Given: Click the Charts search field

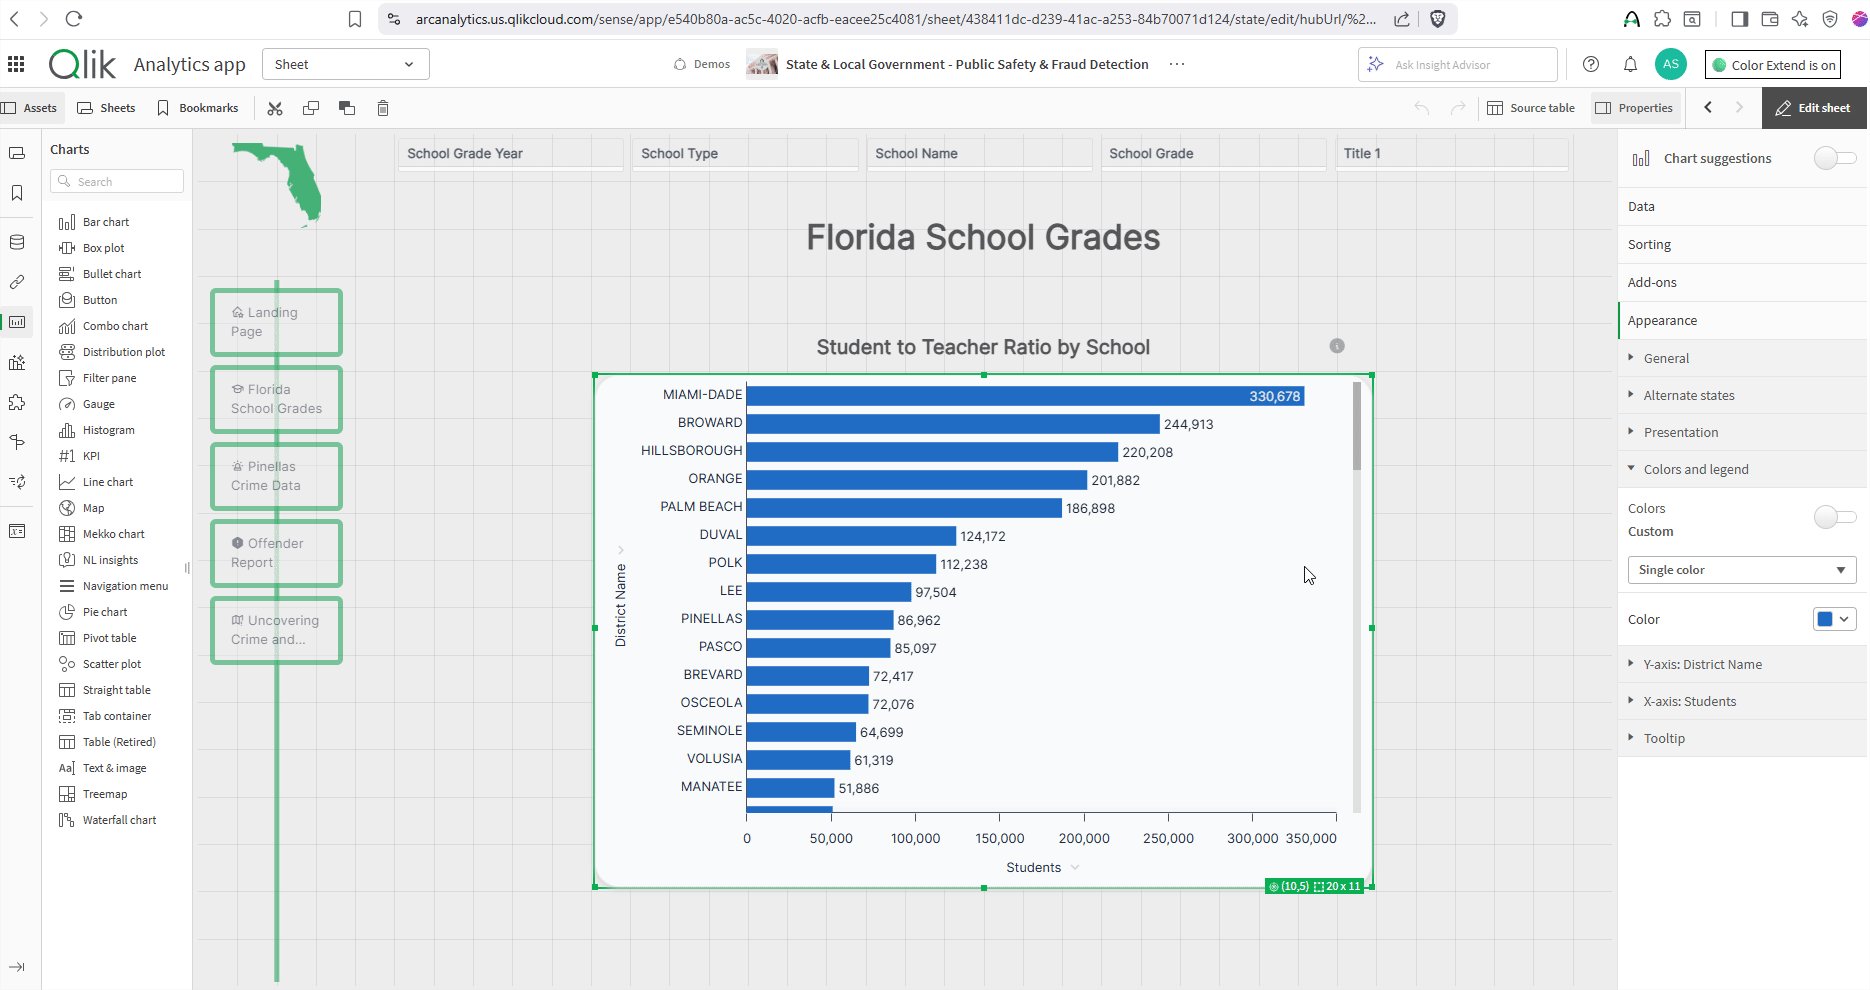Looking at the screenshot, I should pyautogui.click(x=116, y=181).
